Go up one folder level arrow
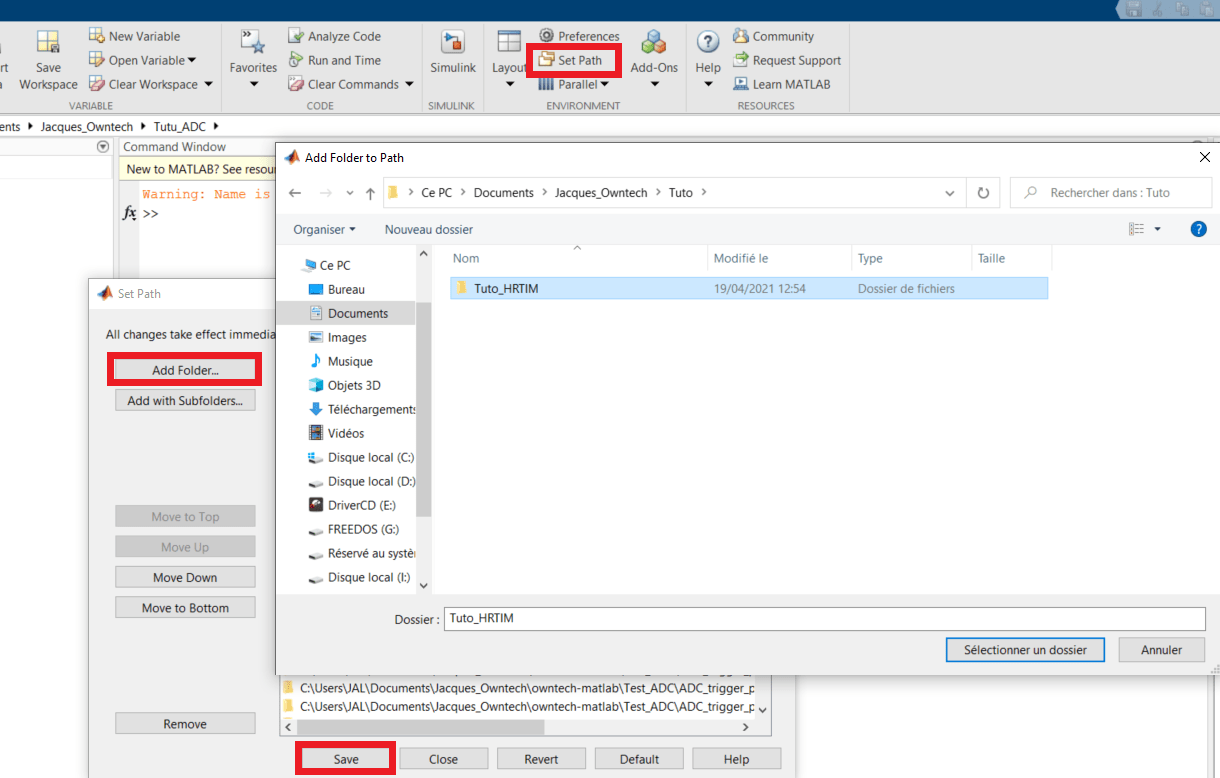 [x=371, y=193]
